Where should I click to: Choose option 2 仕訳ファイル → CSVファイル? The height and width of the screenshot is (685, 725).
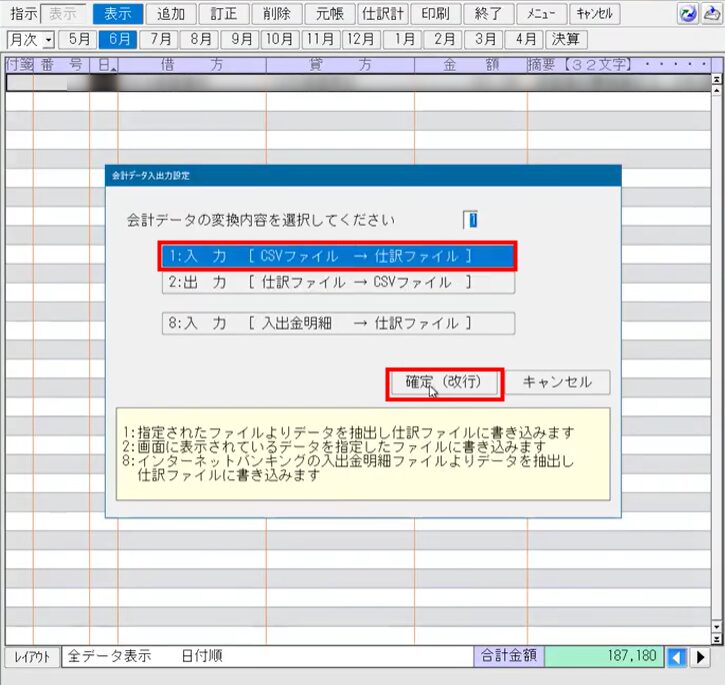pos(337,283)
